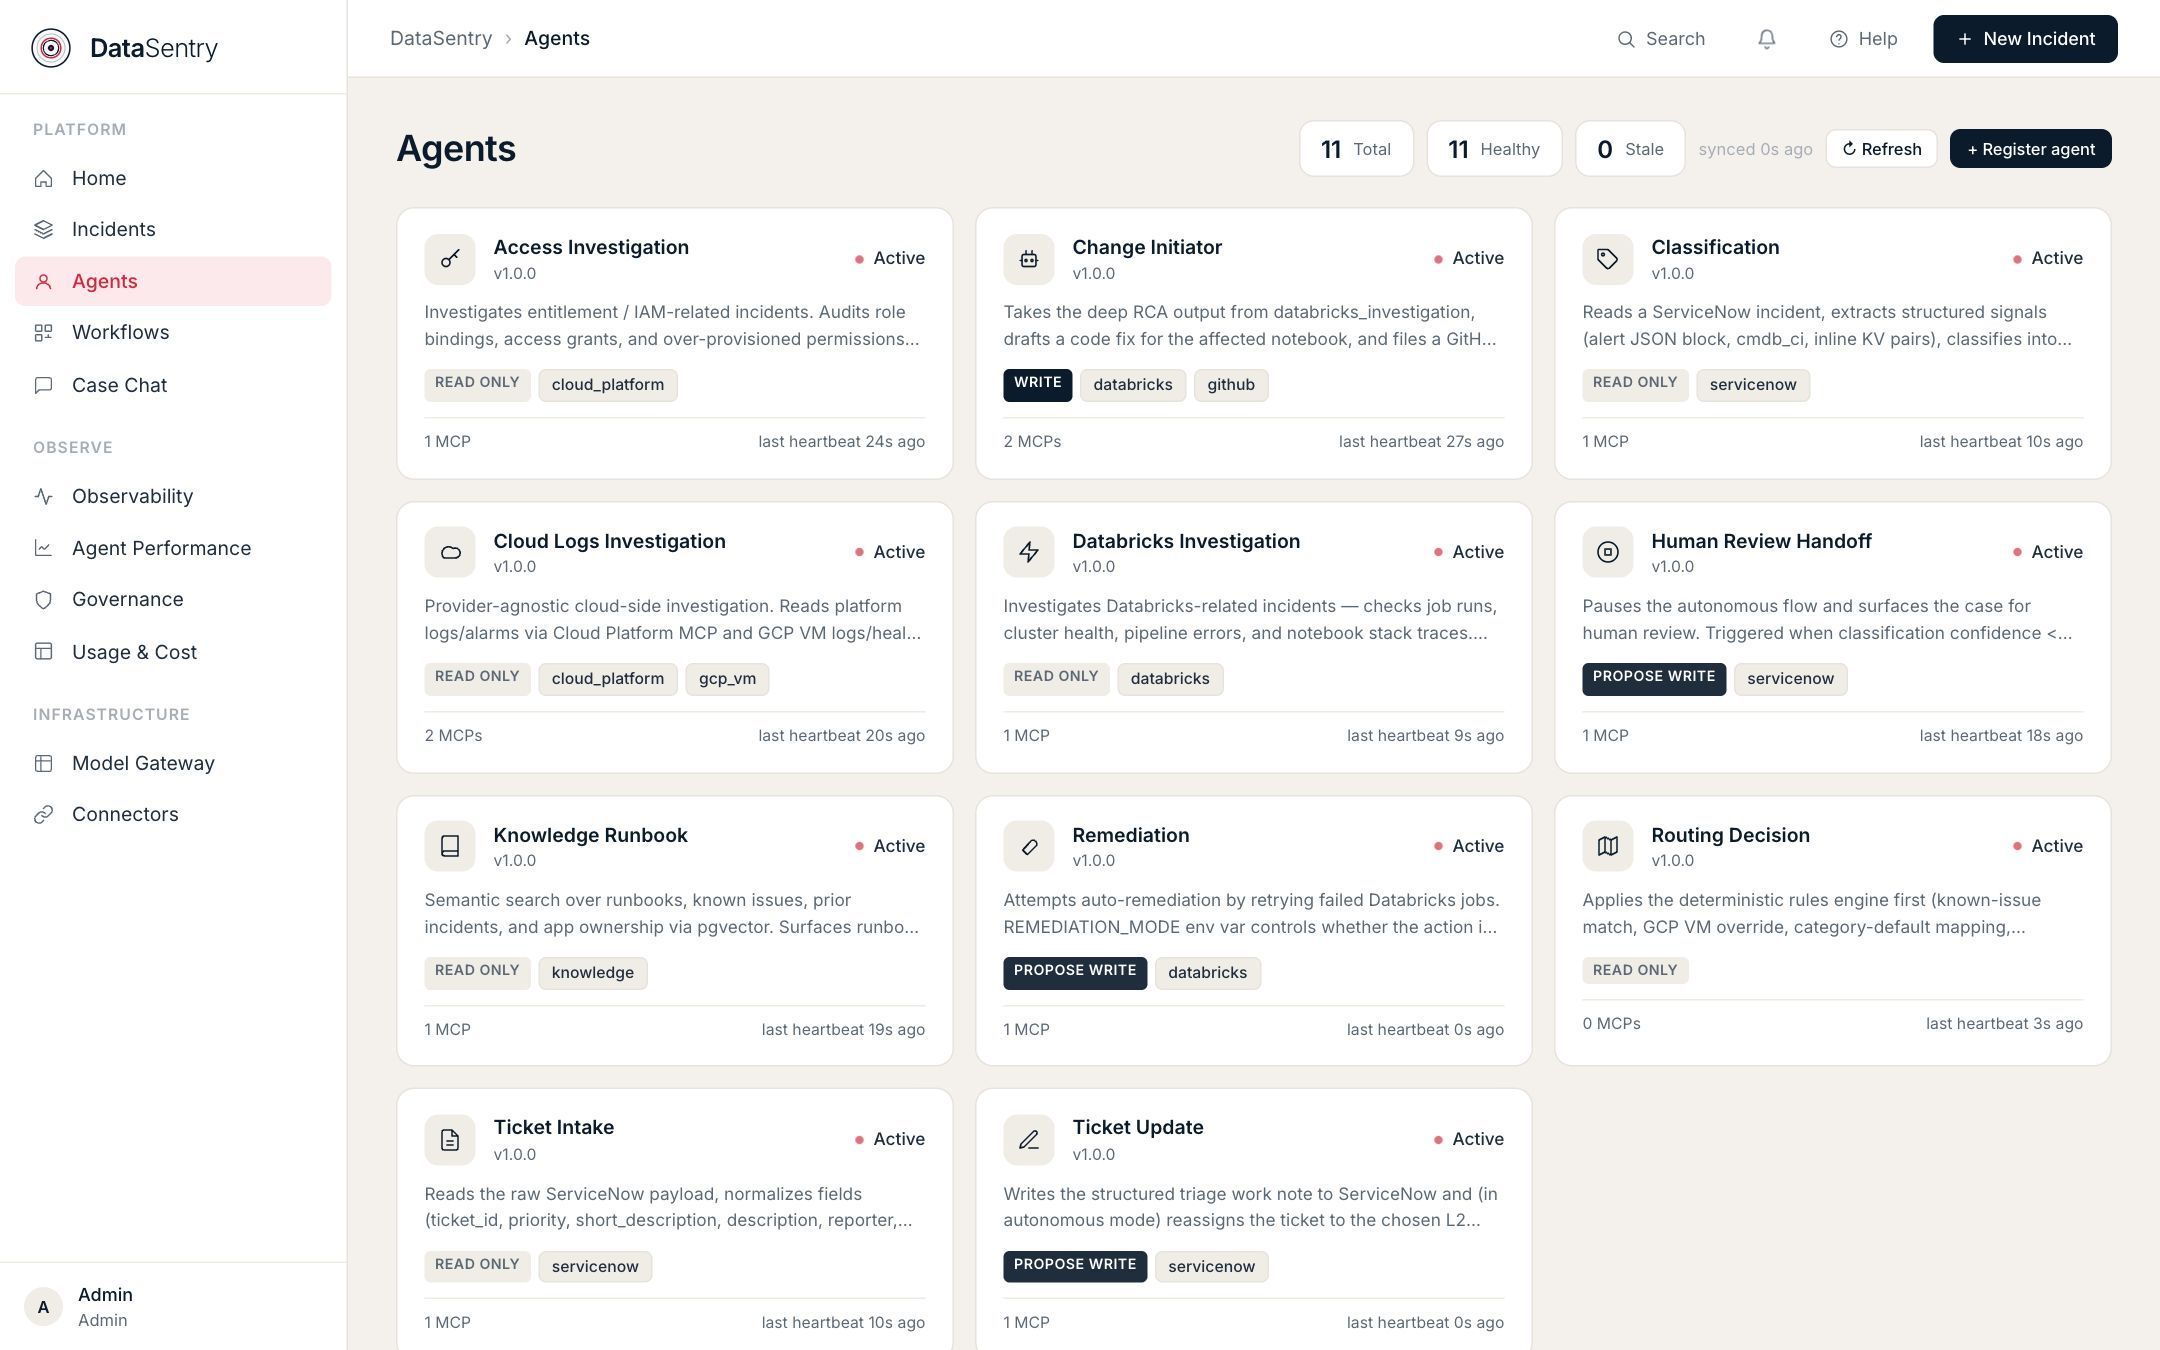The height and width of the screenshot is (1350, 2160).
Task: Click the 11 Healthy stat chip
Action: [x=1494, y=149]
